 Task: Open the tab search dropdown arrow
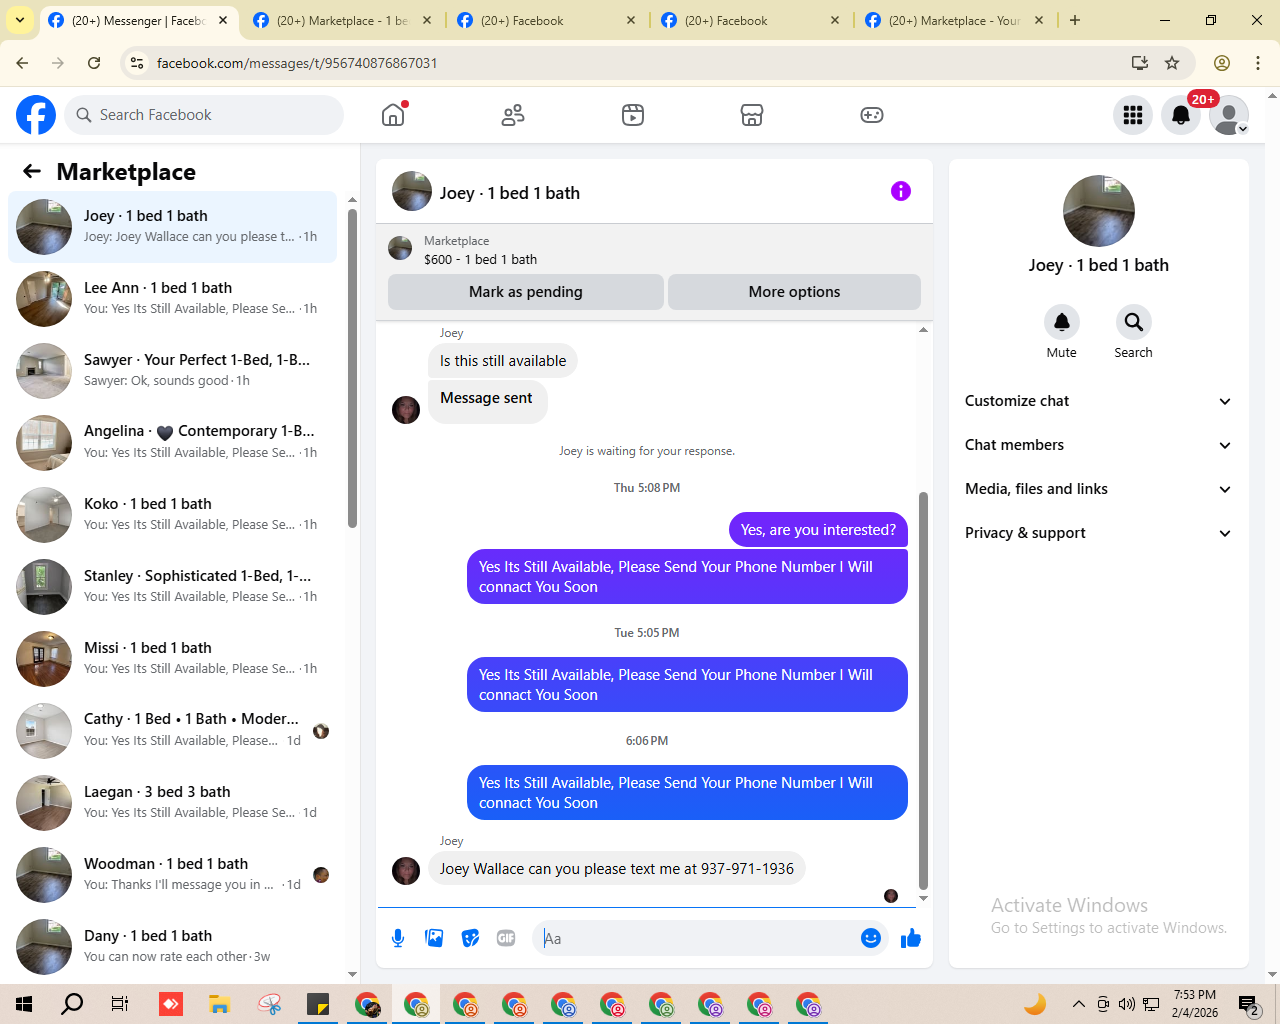click(x=19, y=20)
